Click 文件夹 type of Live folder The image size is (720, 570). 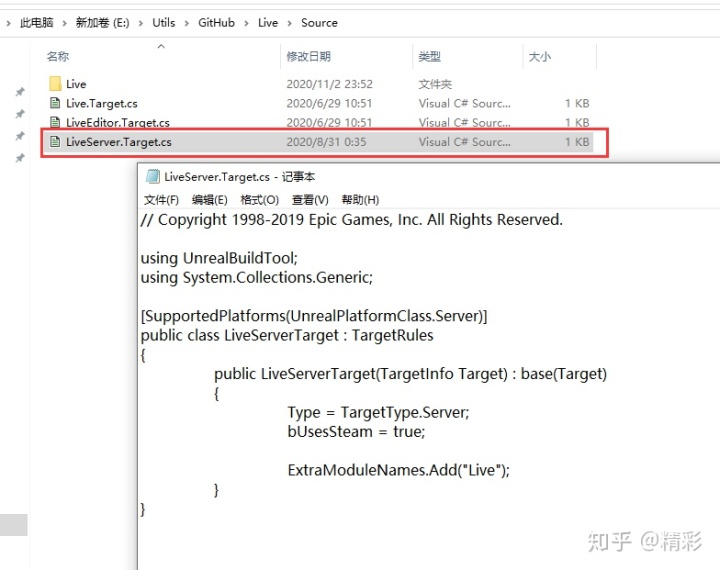click(435, 84)
